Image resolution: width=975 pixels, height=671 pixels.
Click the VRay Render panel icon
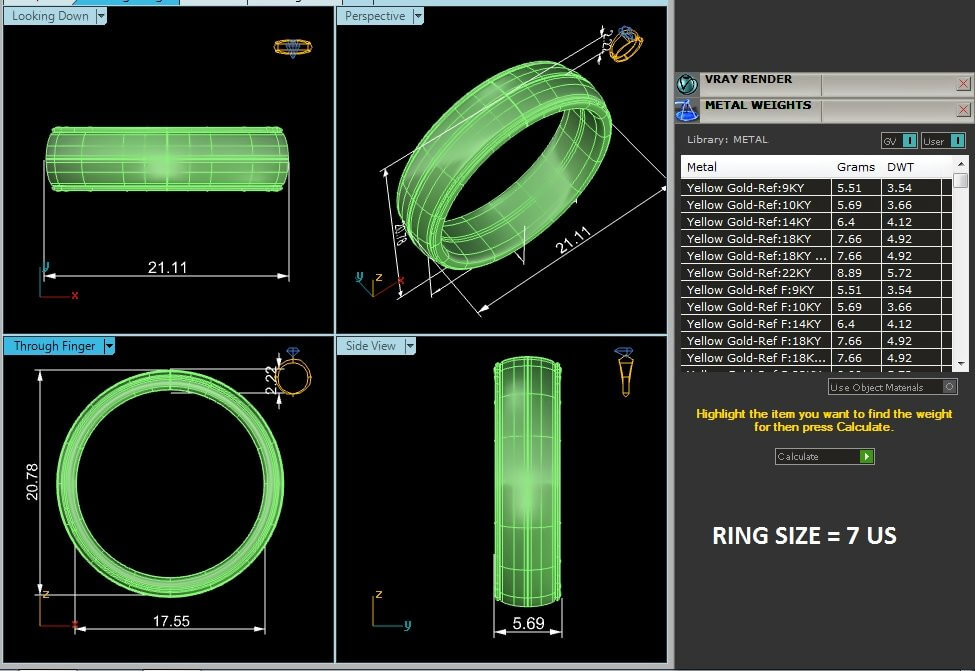[687, 84]
